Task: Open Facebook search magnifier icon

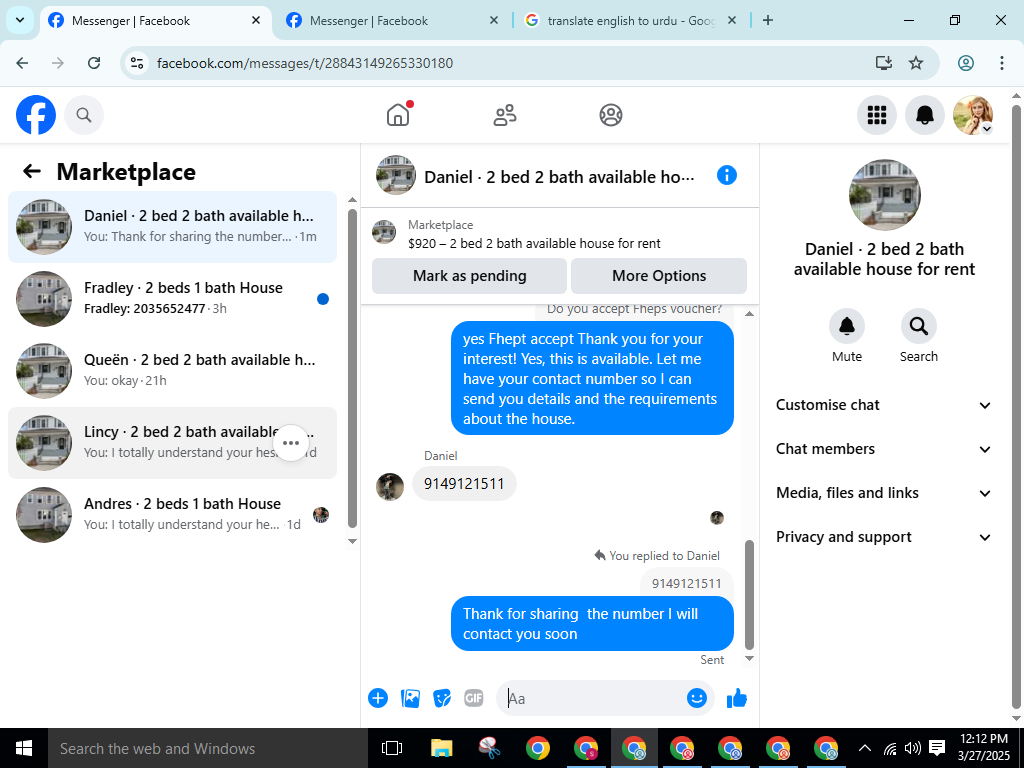Action: pyautogui.click(x=84, y=115)
